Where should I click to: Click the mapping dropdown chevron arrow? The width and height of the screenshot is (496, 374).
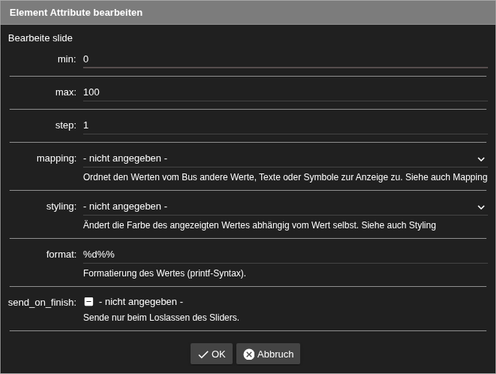click(x=481, y=159)
